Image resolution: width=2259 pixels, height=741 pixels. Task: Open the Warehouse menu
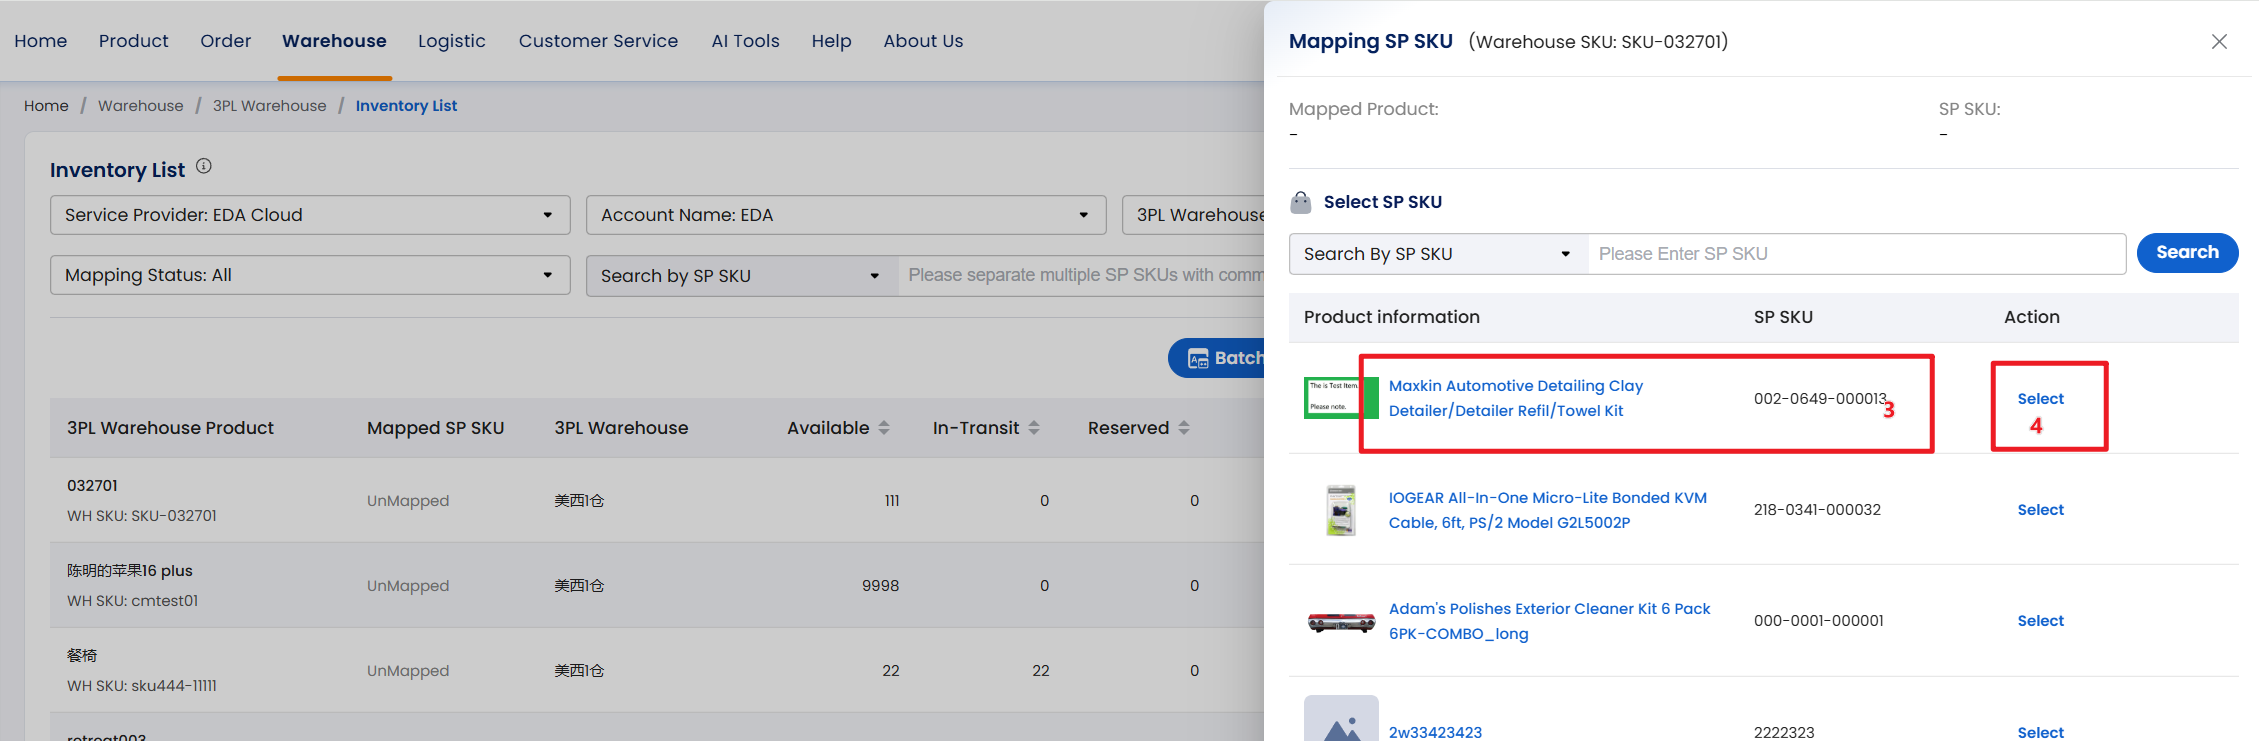click(334, 41)
